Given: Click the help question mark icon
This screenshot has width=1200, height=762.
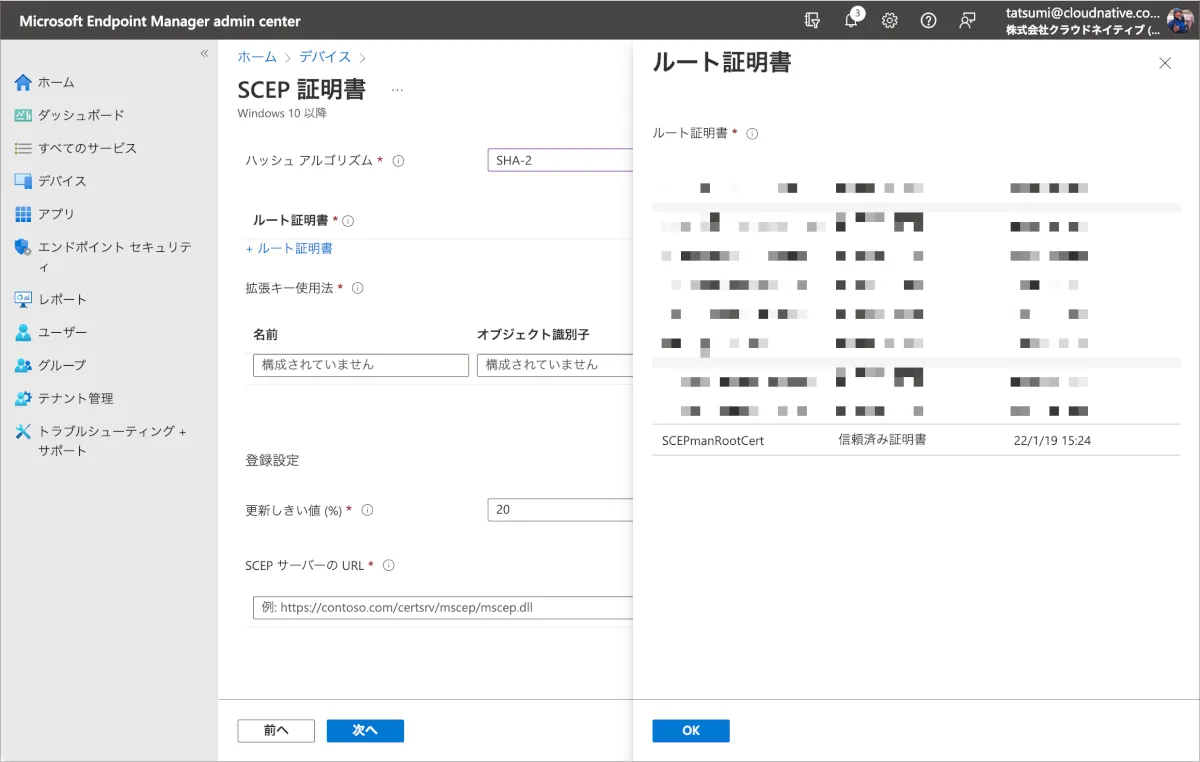Looking at the screenshot, I should [928, 21].
